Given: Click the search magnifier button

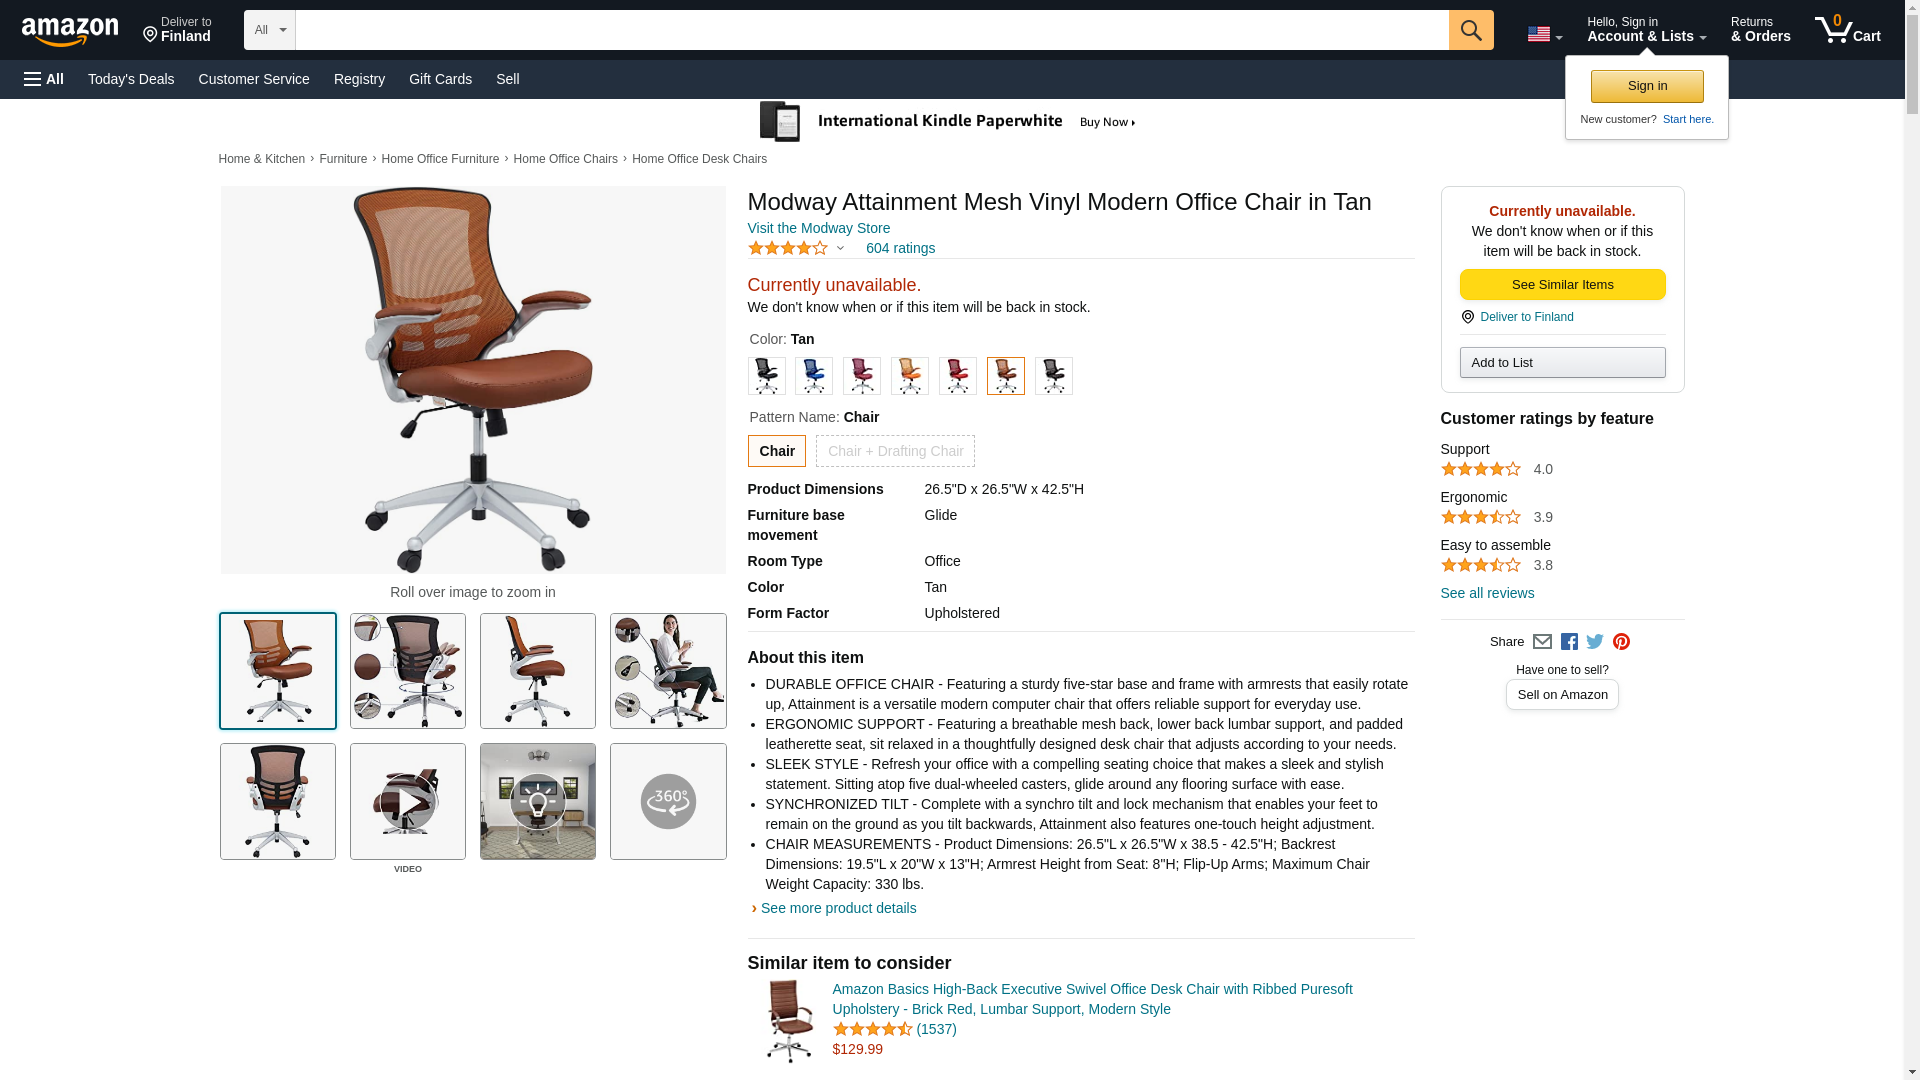Looking at the screenshot, I should 1470,30.
